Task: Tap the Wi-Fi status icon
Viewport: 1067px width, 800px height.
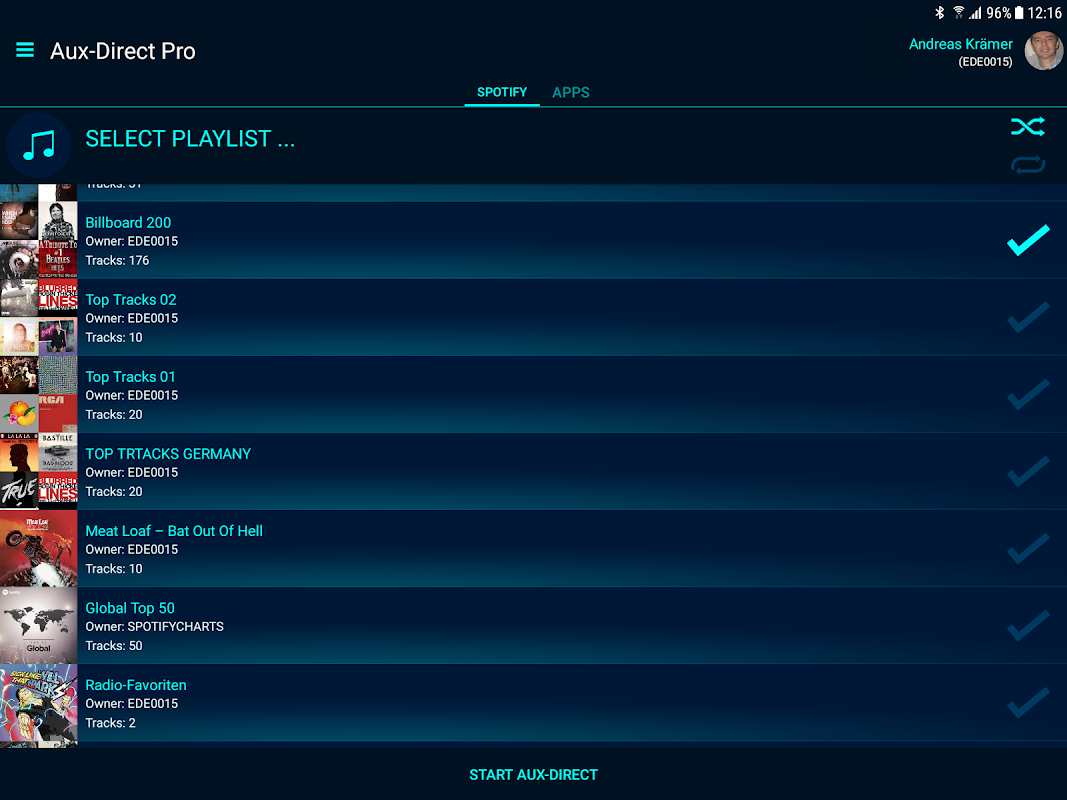Action: [958, 12]
